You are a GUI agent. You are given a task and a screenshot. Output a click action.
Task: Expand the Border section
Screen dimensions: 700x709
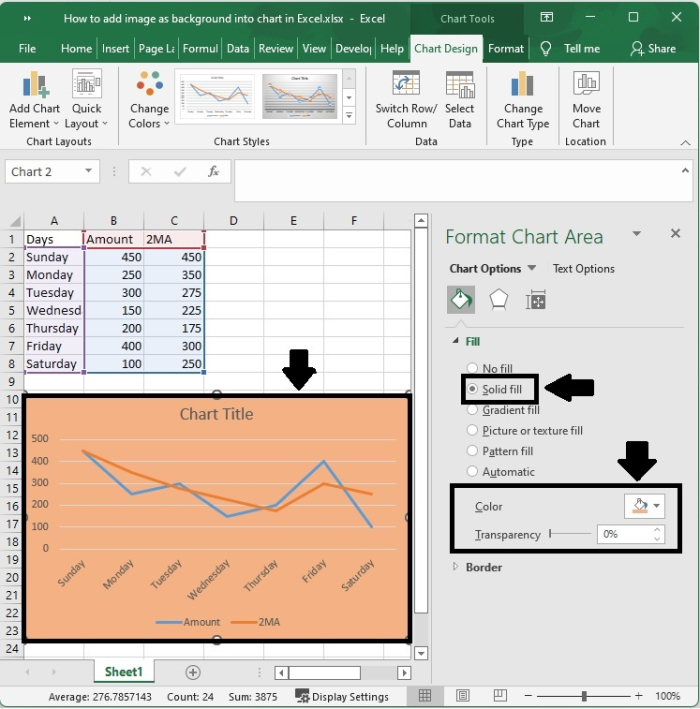(456, 567)
